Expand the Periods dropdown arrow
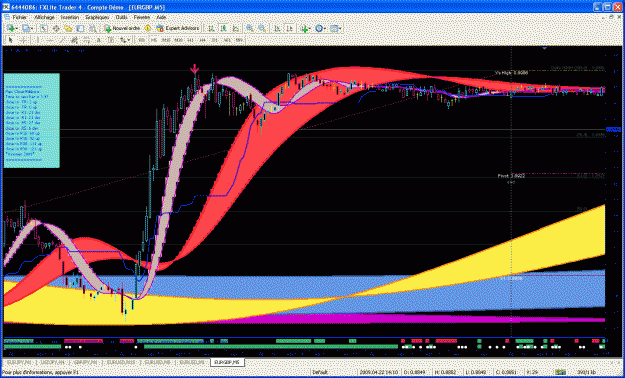The image size is (625, 378). click(x=325, y=28)
